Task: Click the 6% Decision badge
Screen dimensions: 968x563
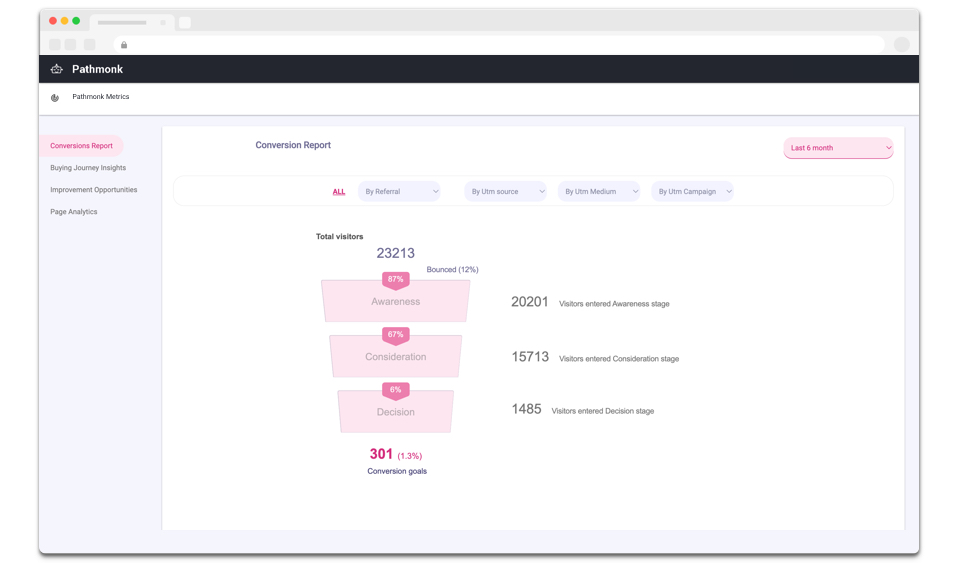Action: 395,390
